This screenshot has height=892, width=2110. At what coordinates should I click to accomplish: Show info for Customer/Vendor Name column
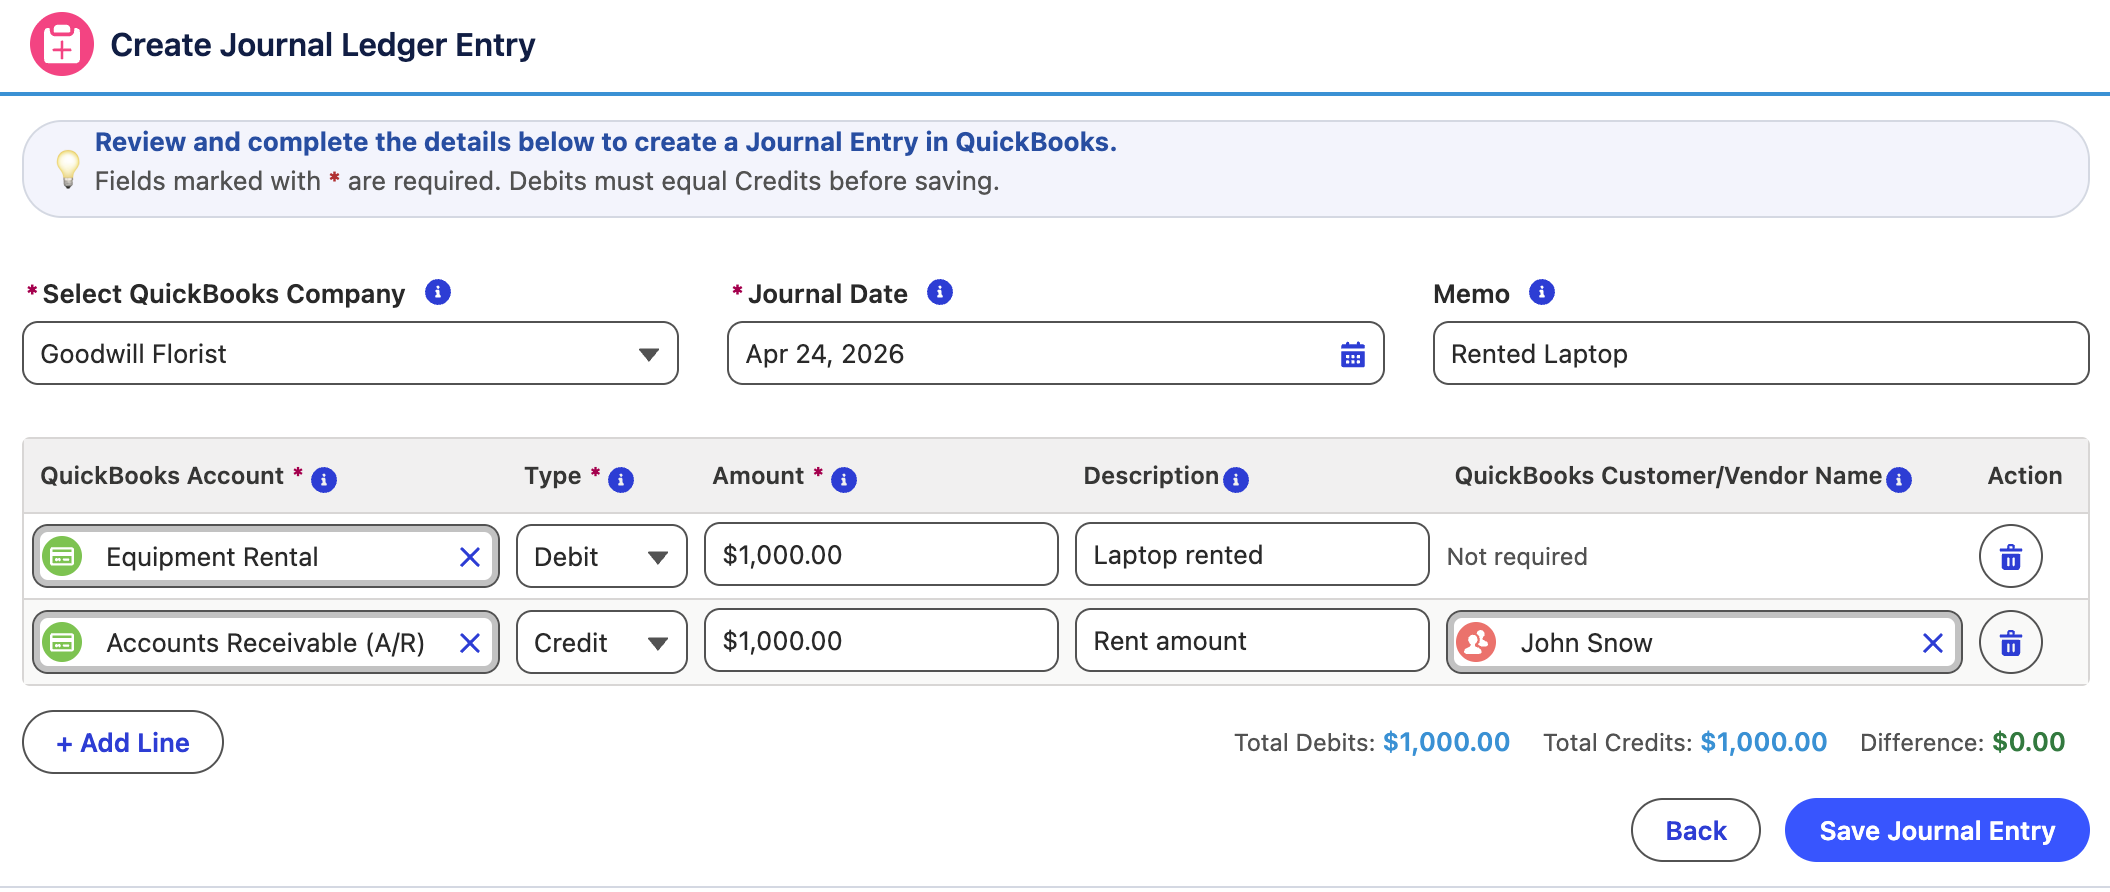click(x=1899, y=480)
